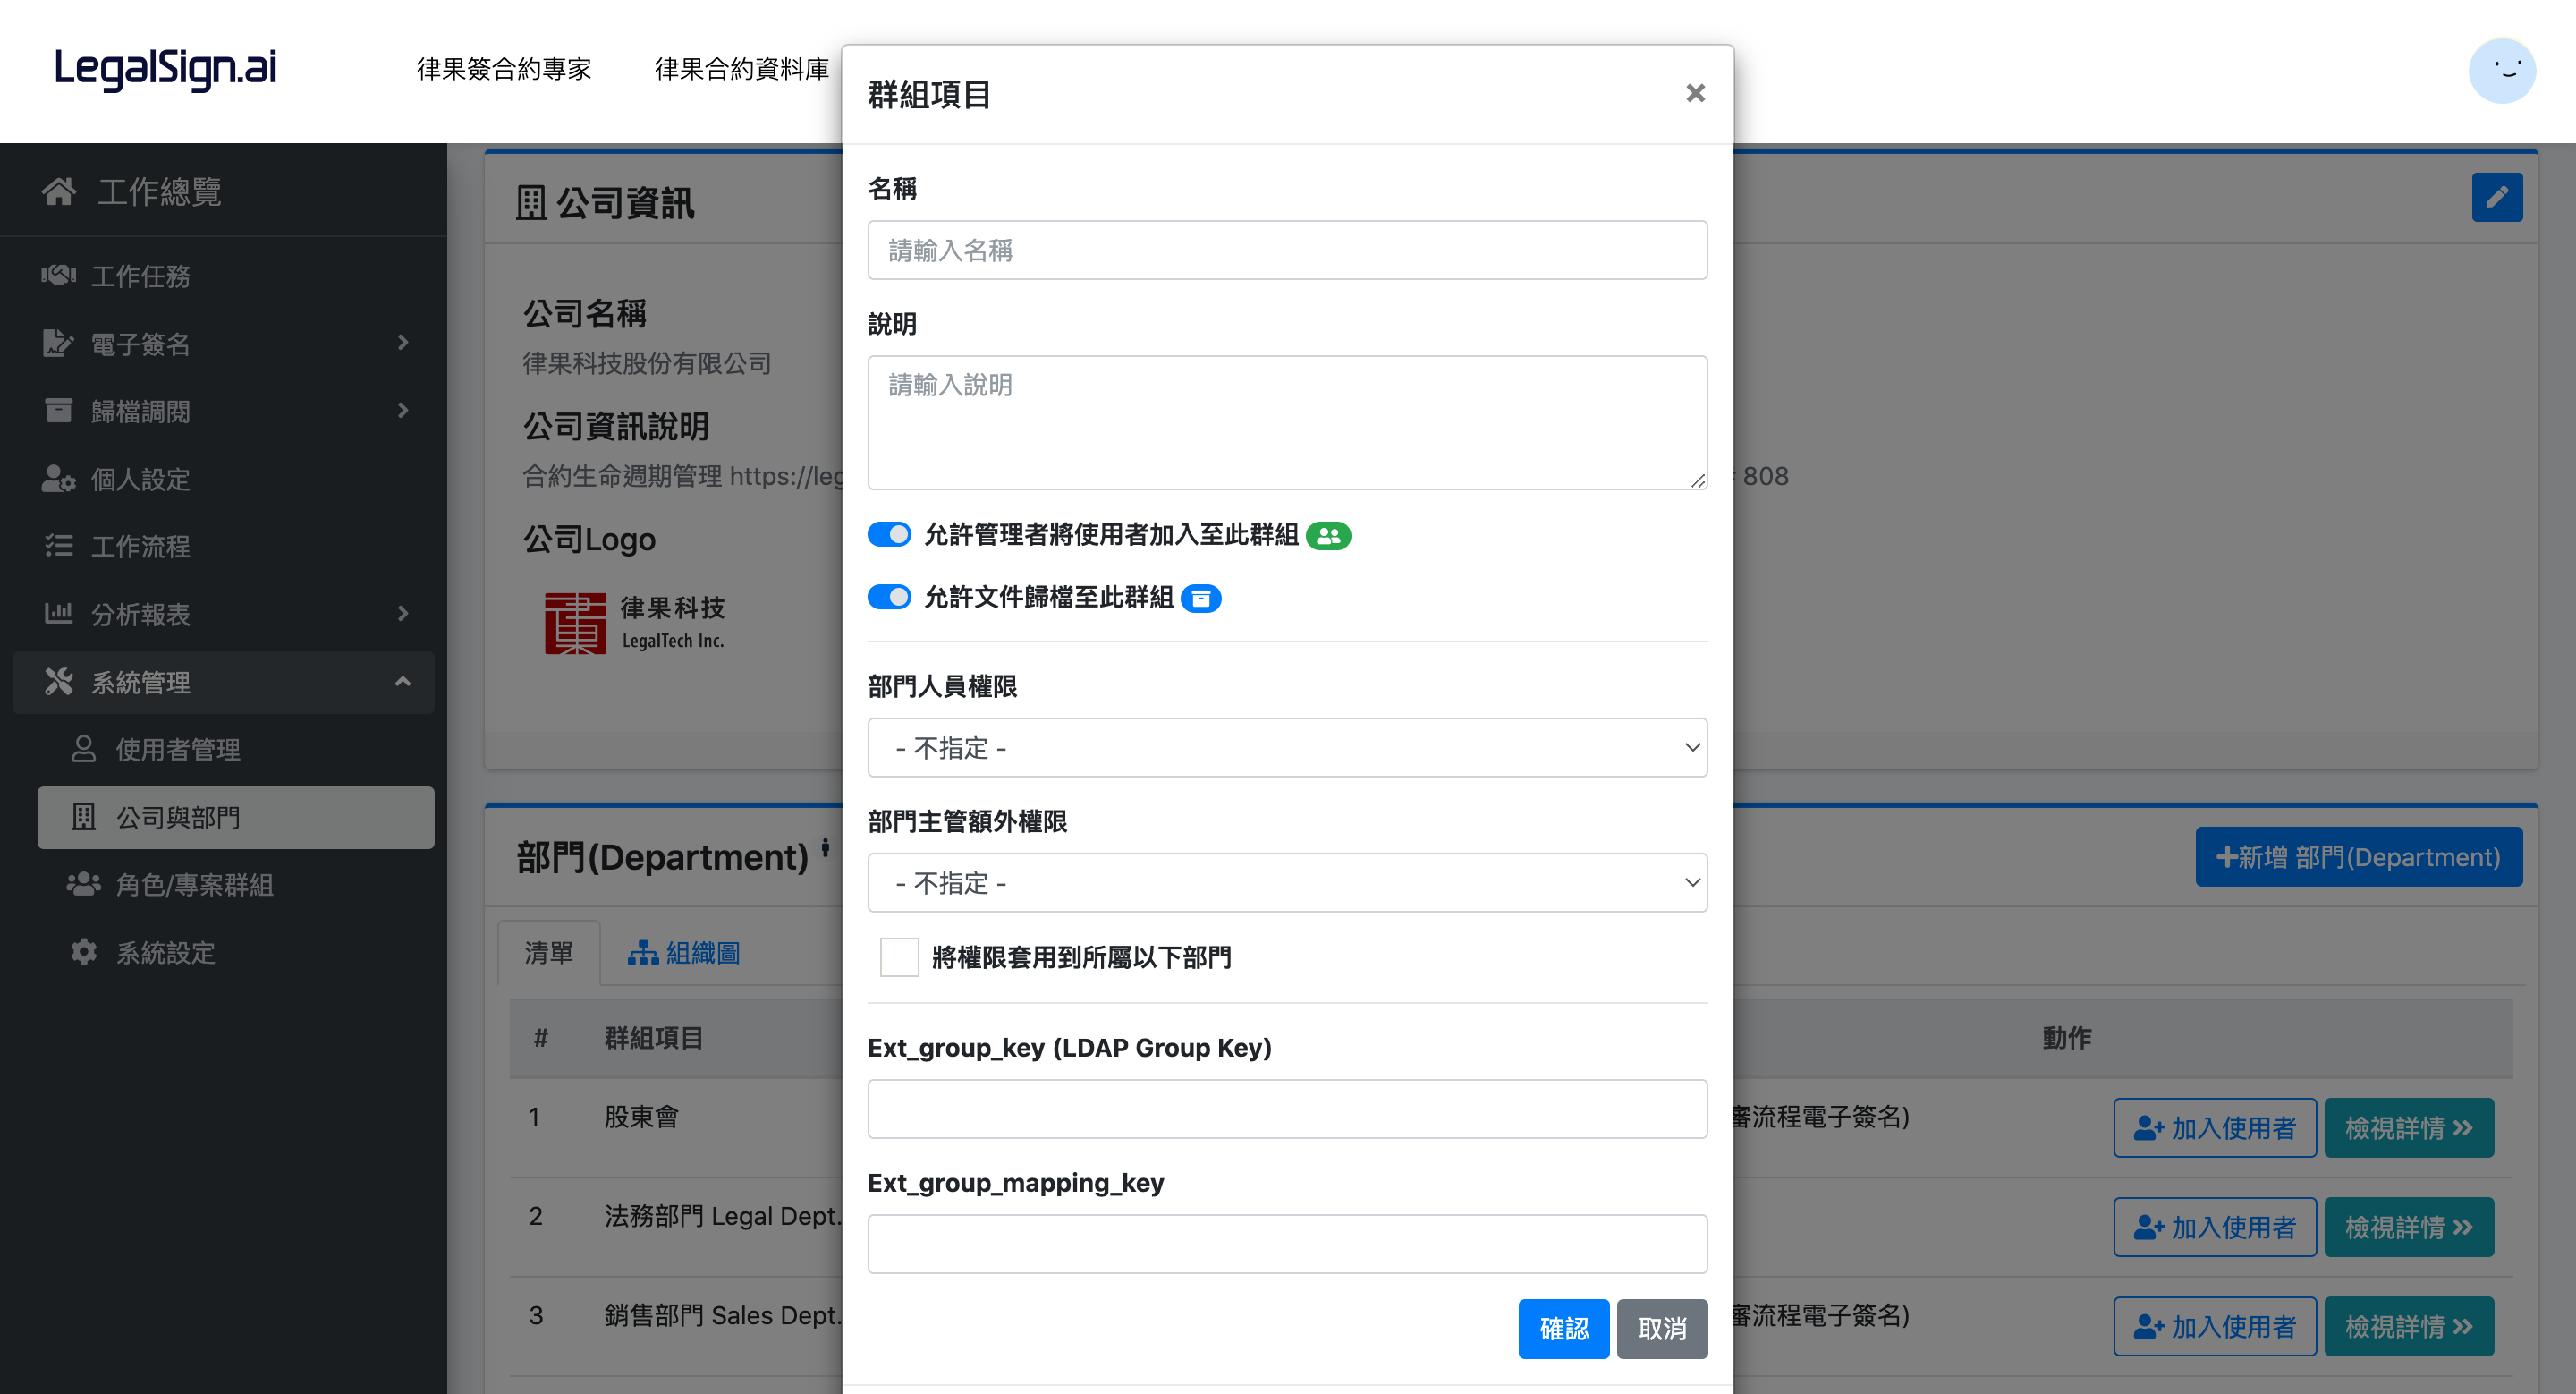Viewport: 2576px width, 1394px height.
Task: Click the user avatar smiley icon
Action: 2501,70
